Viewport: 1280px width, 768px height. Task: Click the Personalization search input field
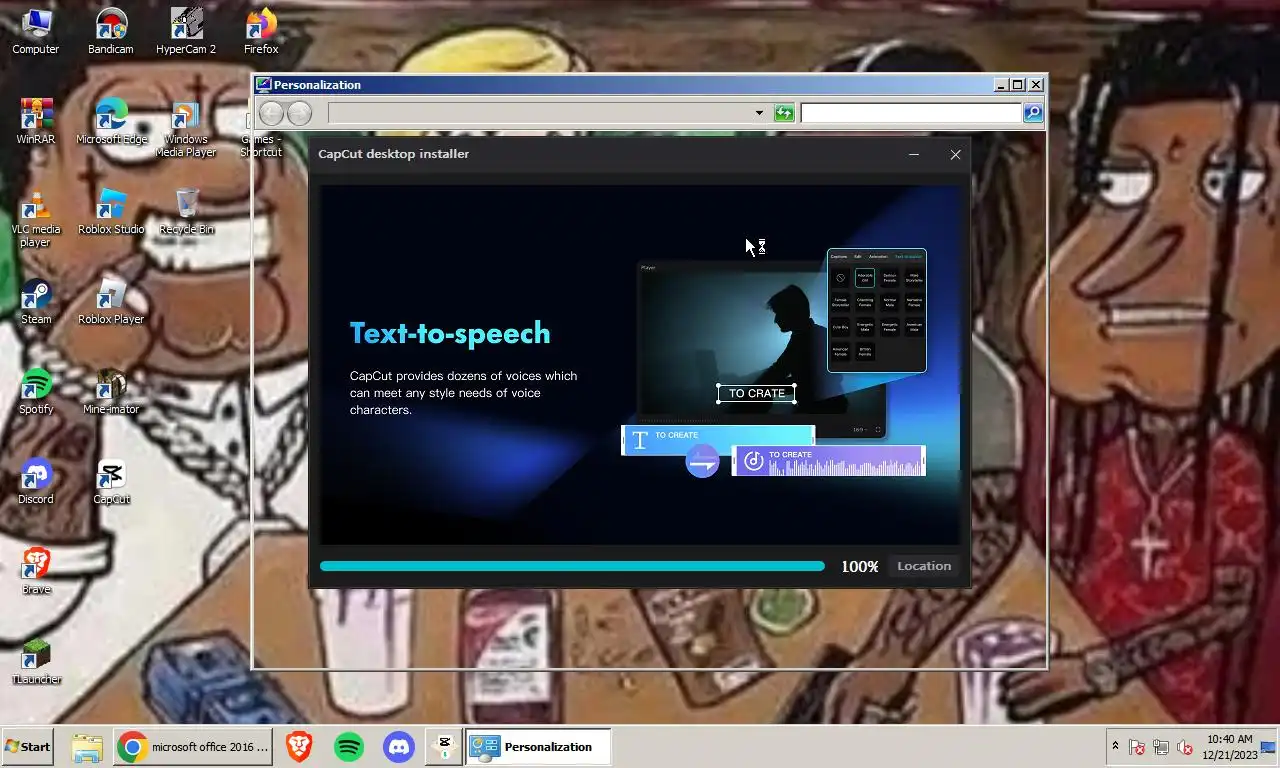(x=911, y=113)
